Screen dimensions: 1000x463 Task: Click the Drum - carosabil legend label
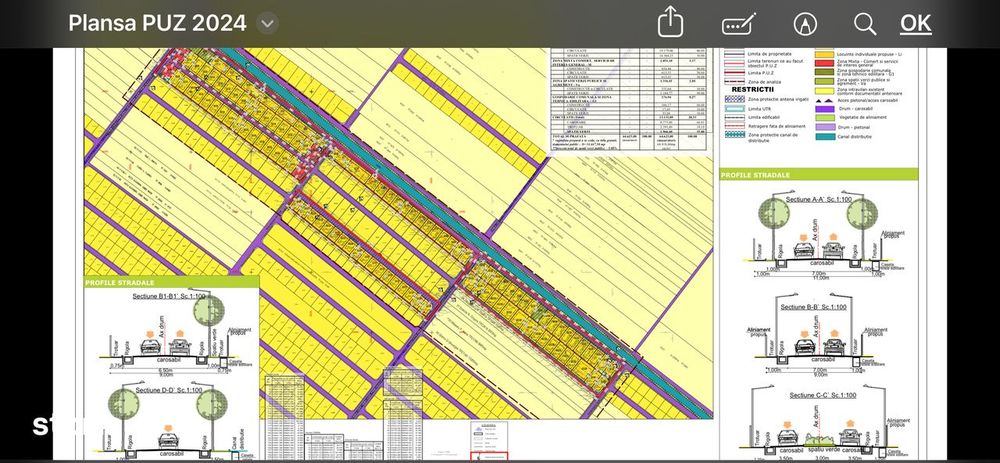(x=856, y=108)
